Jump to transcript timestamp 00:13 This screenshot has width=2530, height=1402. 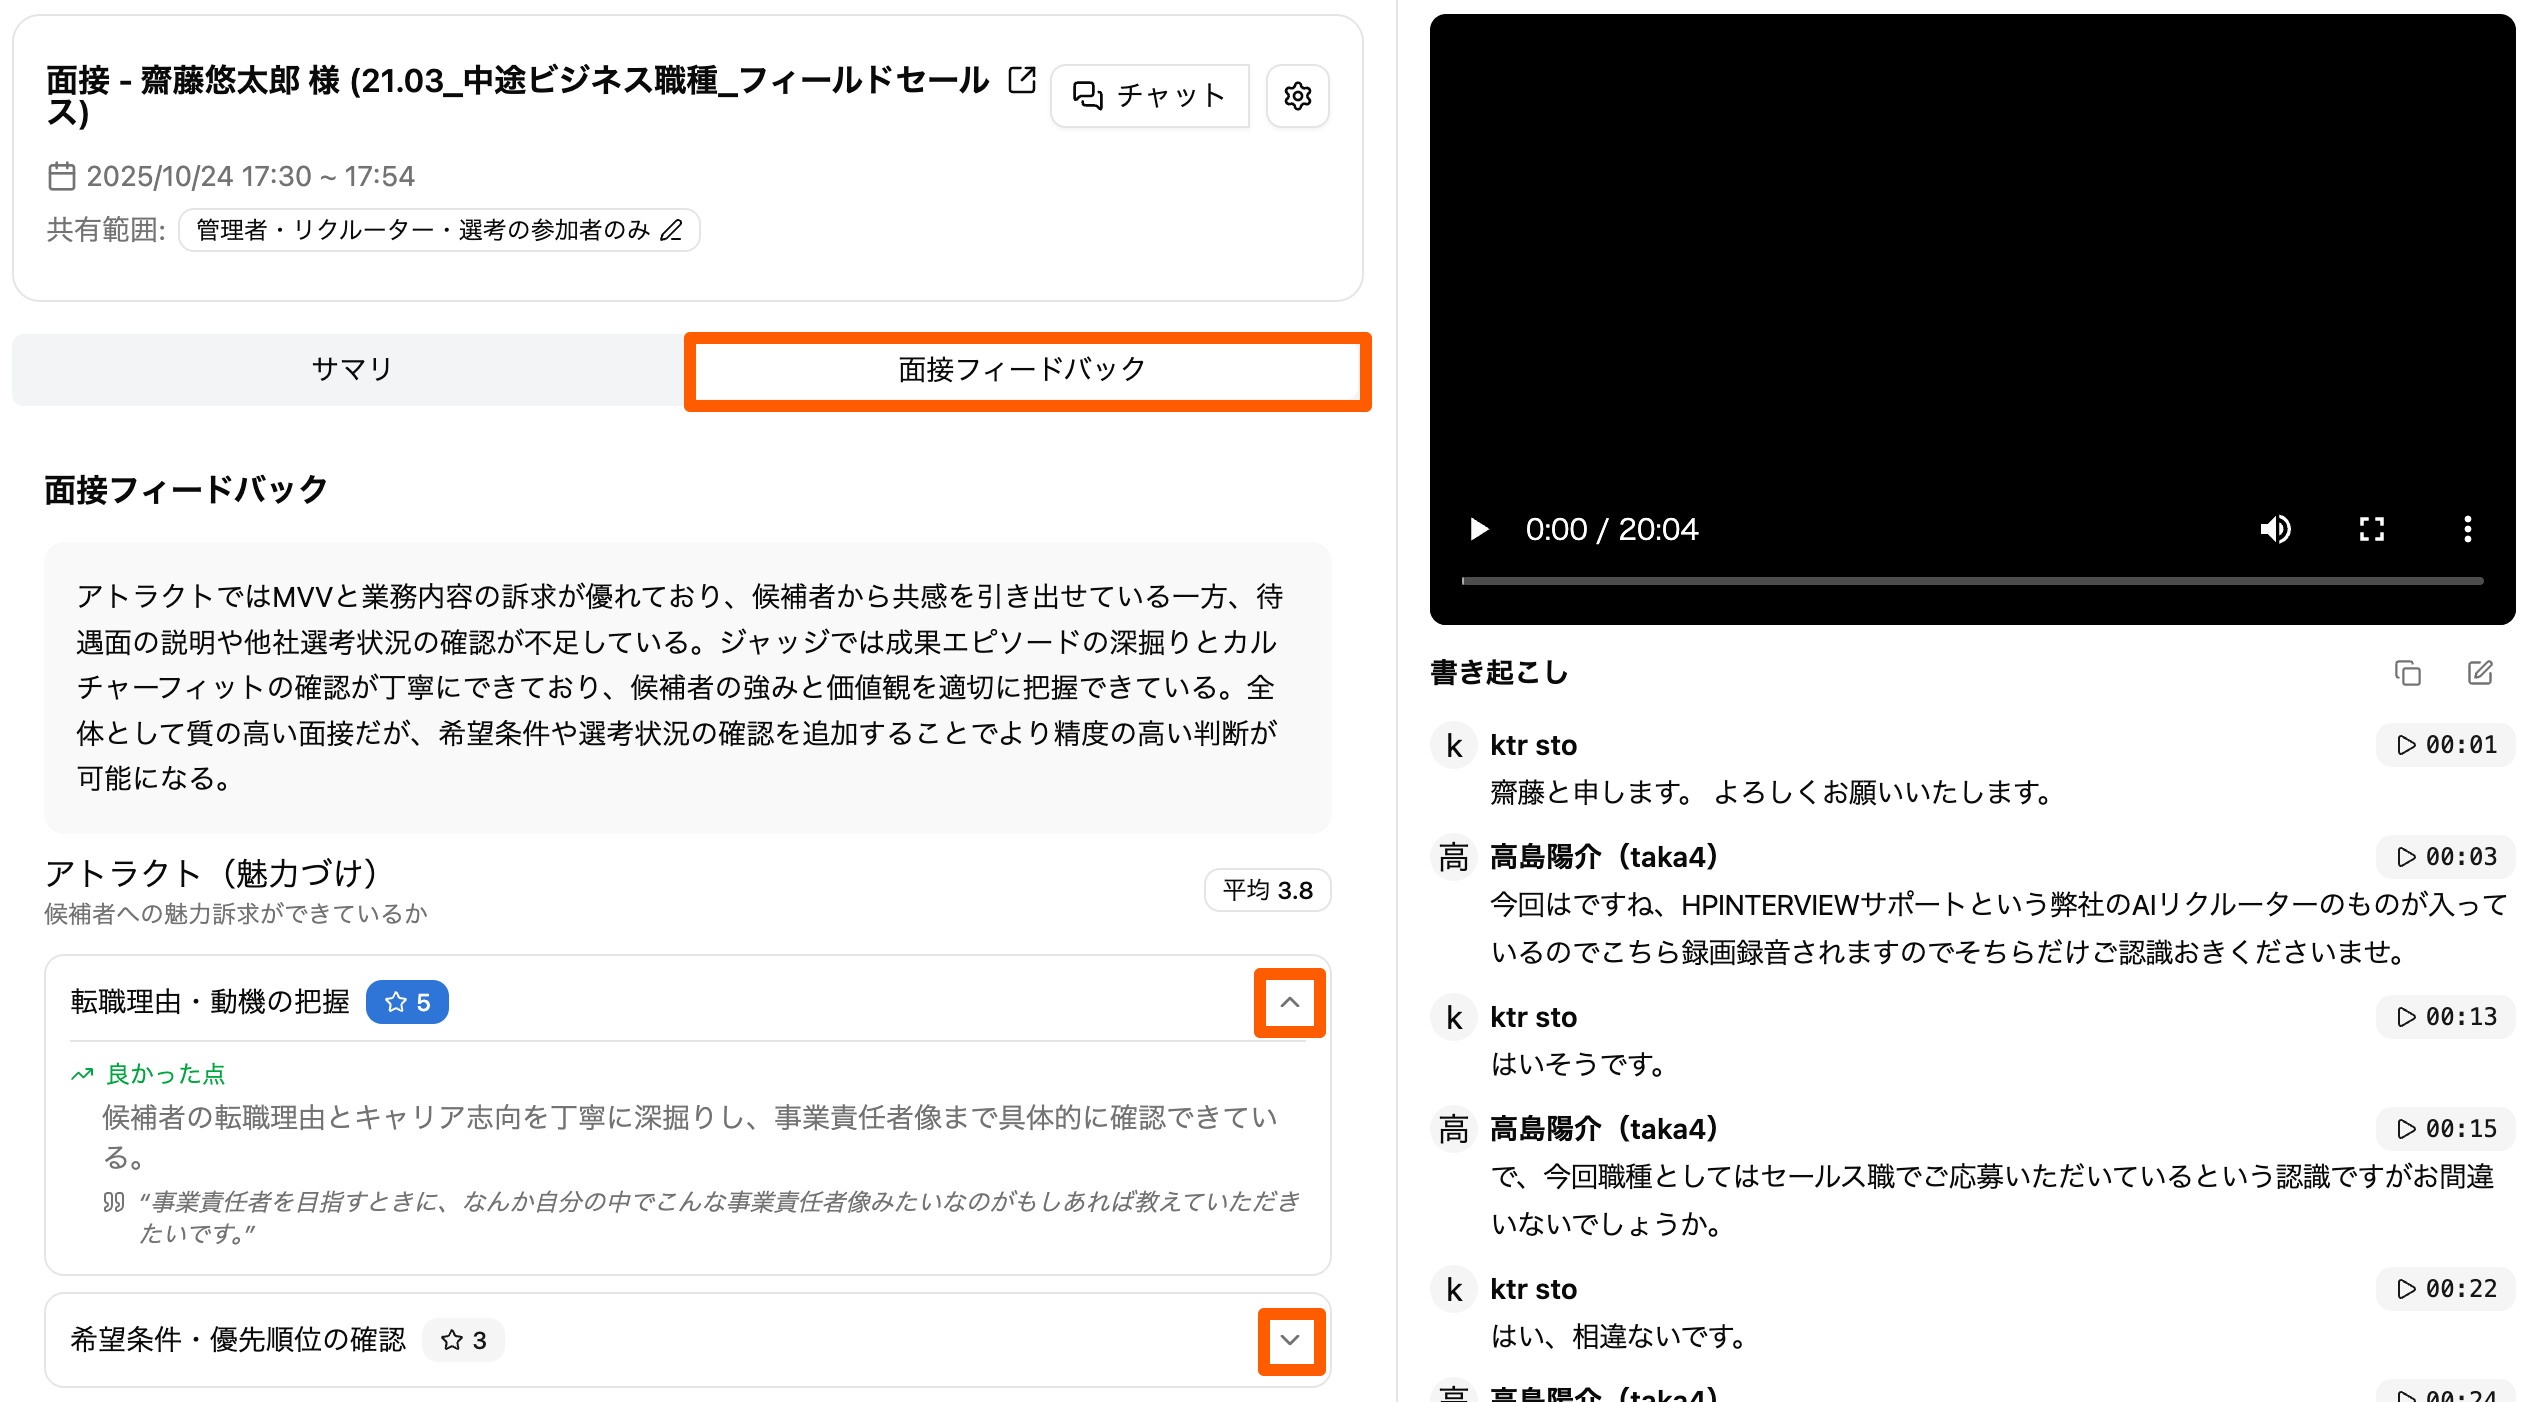coord(2446,1017)
